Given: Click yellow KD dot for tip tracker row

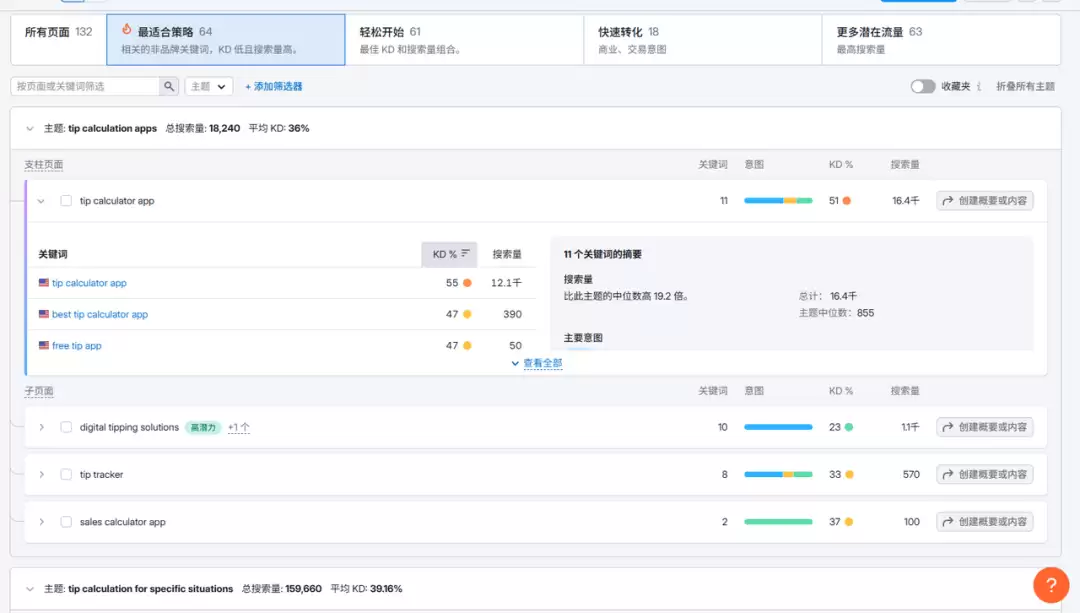Looking at the screenshot, I should pos(849,475).
